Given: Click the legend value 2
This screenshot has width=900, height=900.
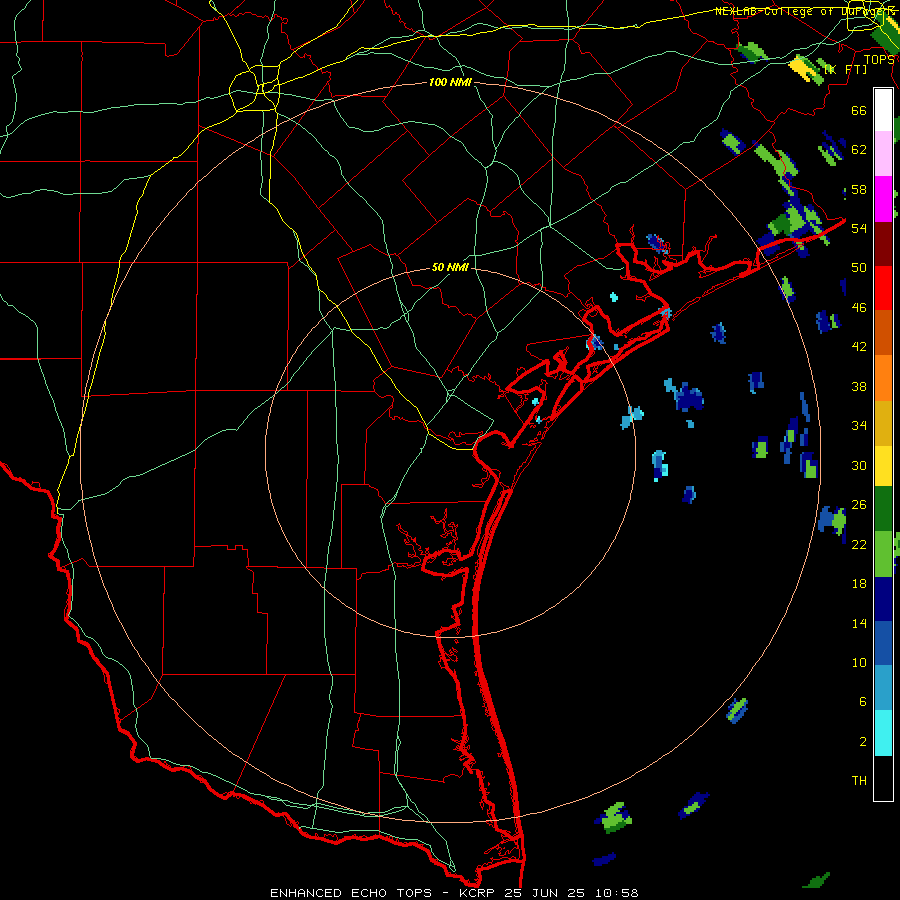Looking at the screenshot, I should [x=863, y=742].
